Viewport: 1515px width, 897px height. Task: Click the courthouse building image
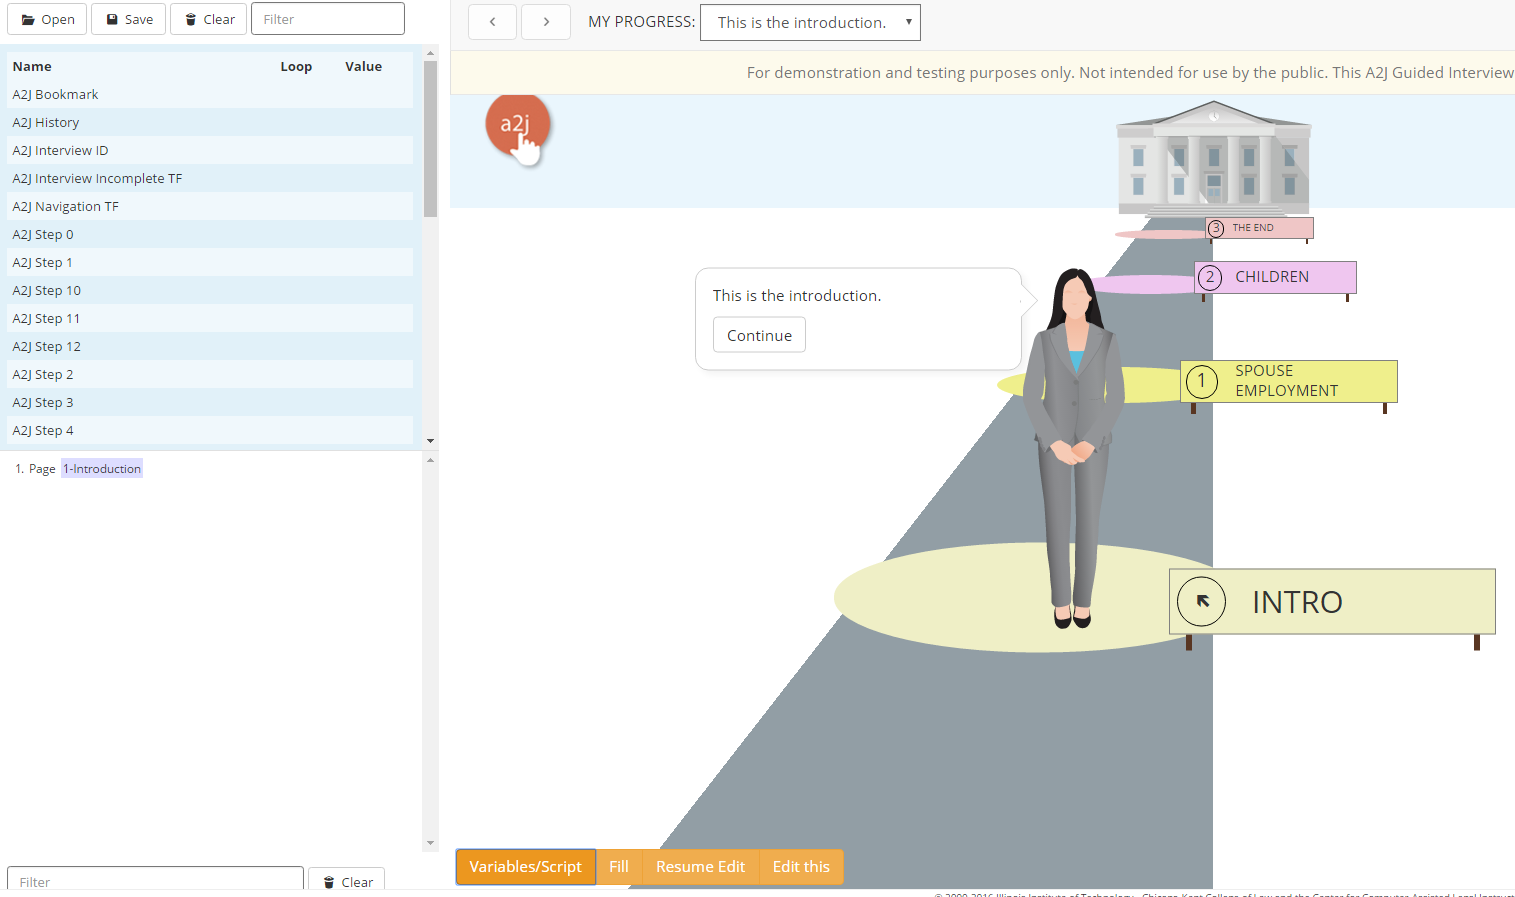[1213, 160]
